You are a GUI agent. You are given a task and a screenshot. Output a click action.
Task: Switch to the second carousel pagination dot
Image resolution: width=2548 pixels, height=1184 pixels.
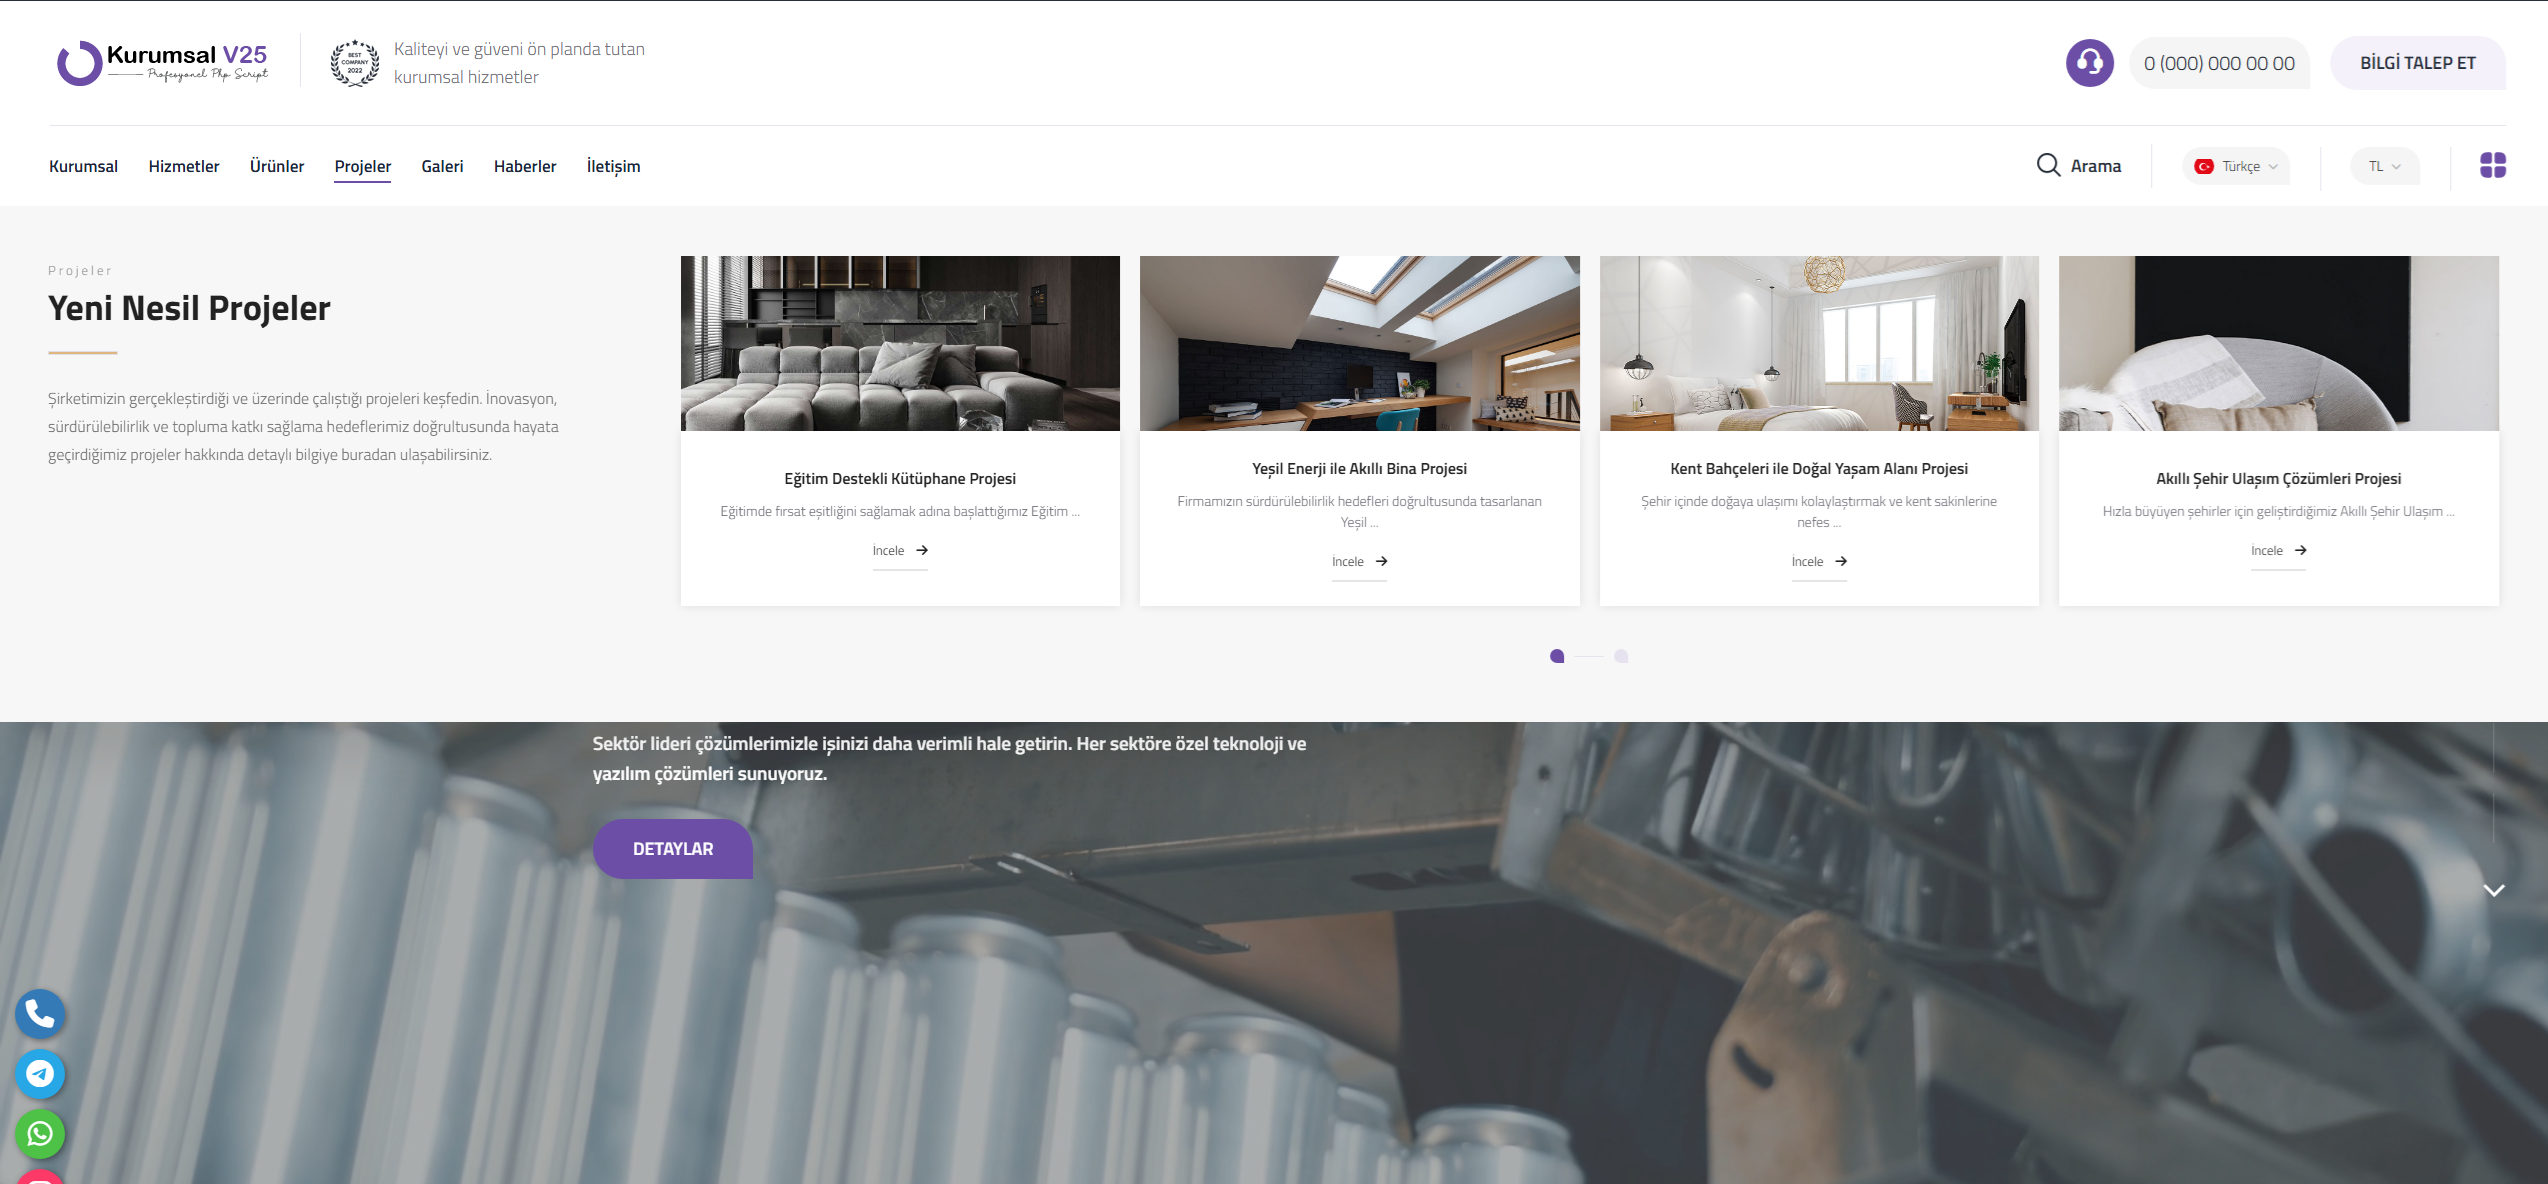(1621, 656)
